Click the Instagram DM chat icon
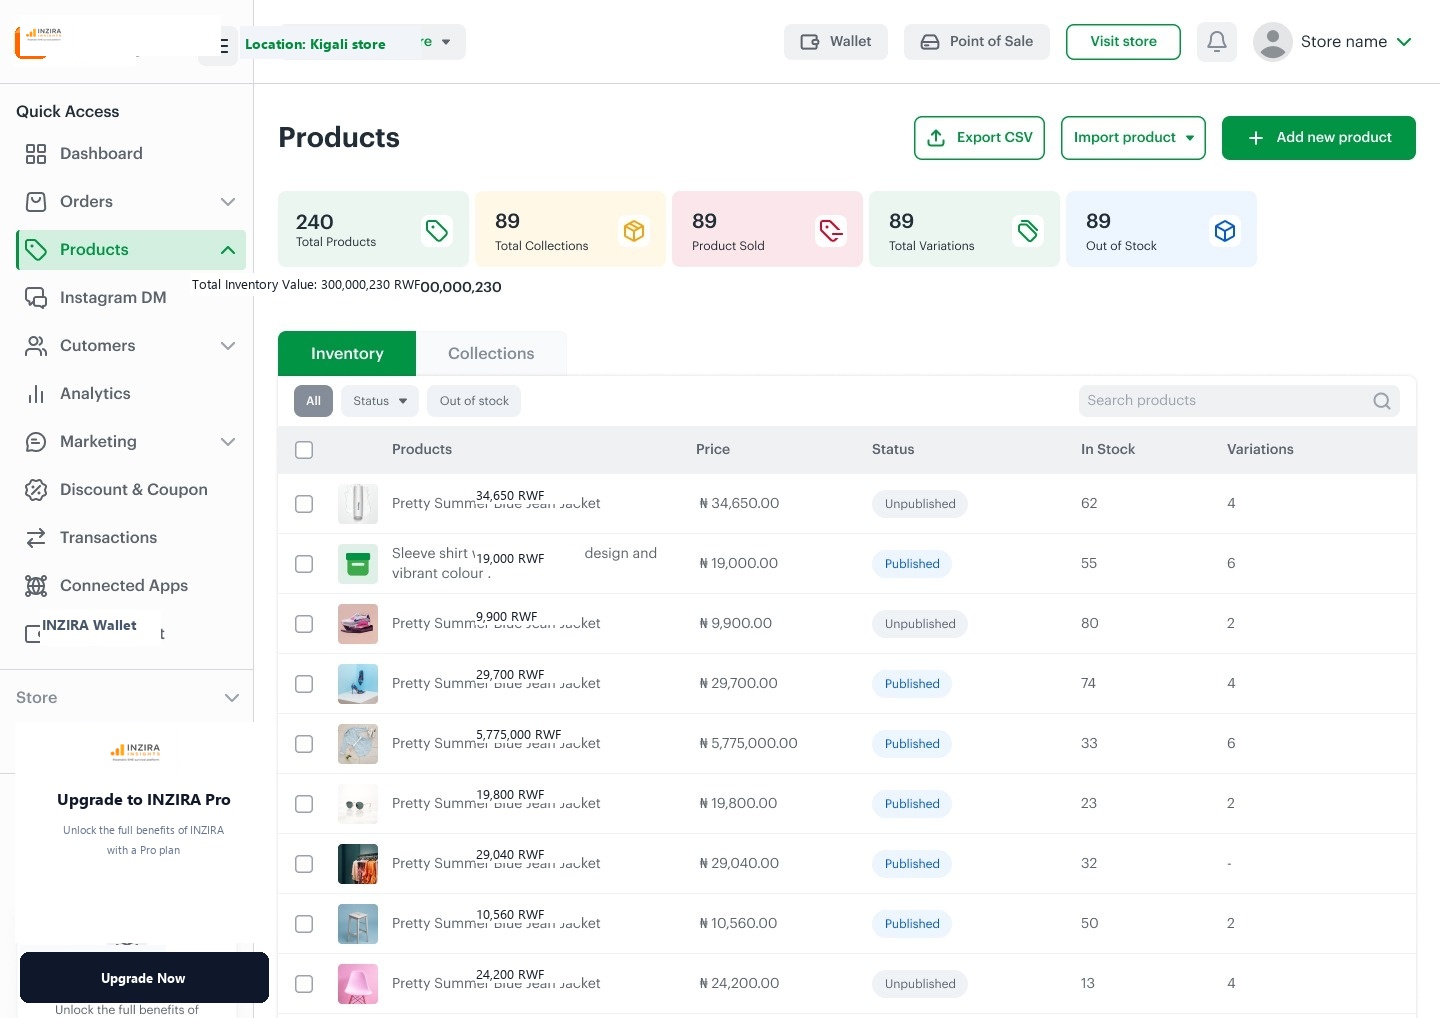1440x1018 pixels. coord(36,298)
